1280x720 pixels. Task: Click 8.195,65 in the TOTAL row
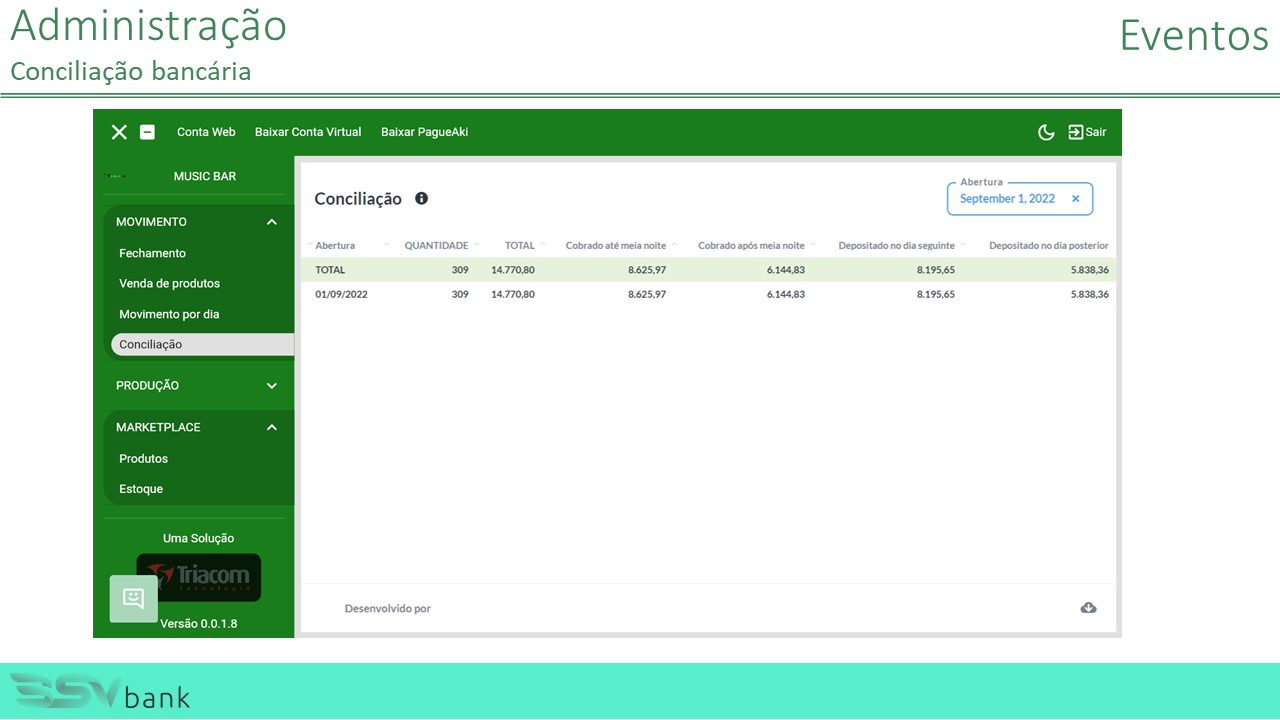935,270
